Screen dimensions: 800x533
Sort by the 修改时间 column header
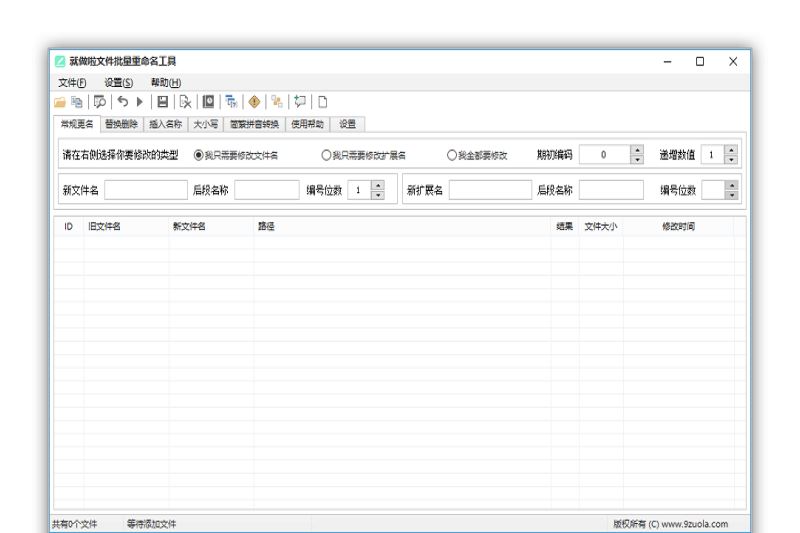point(678,226)
